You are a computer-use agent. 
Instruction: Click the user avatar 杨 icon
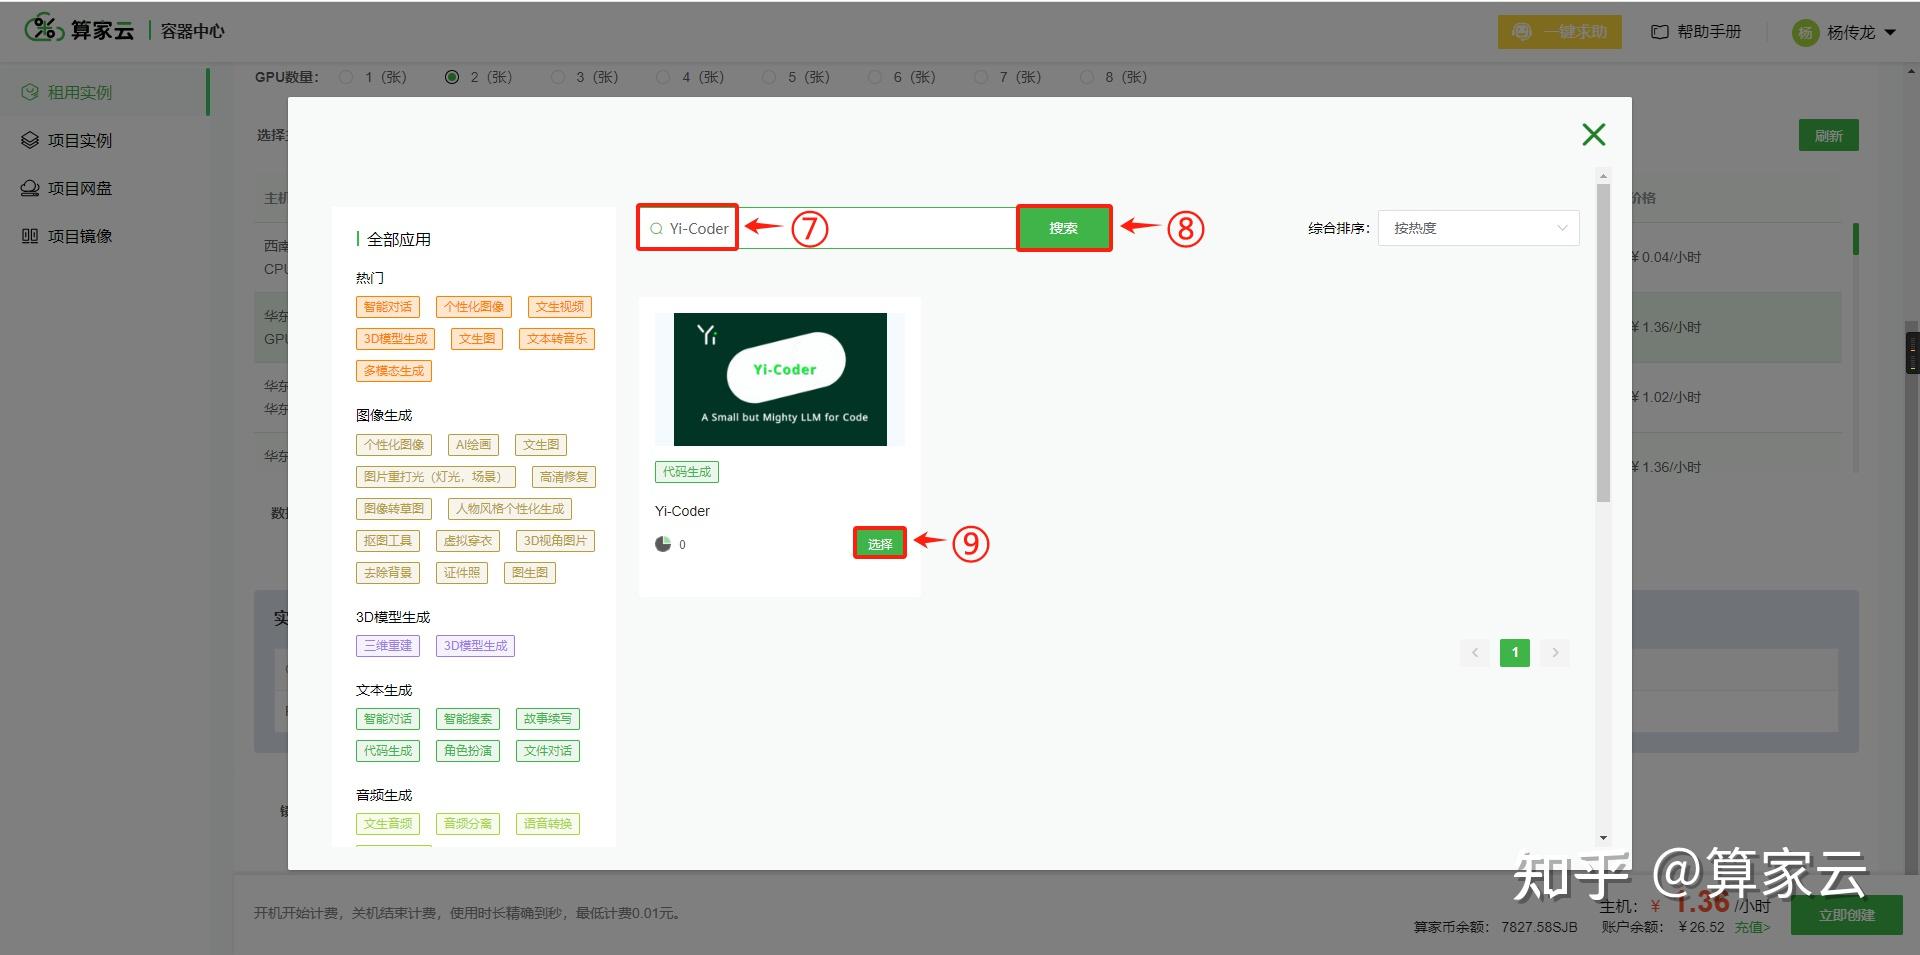pyautogui.click(x=1805, y=33)
